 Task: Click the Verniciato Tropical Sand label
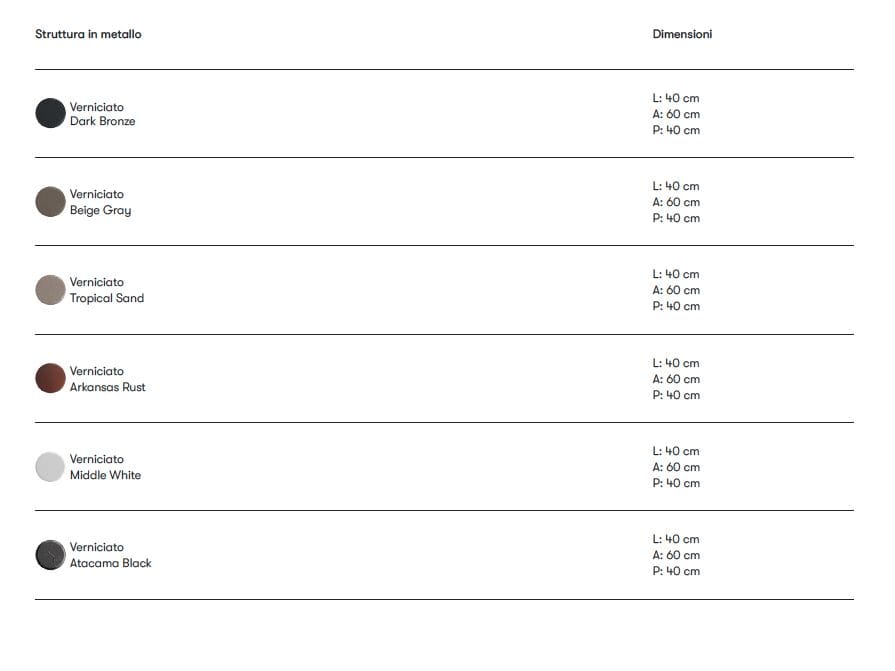point(106,290)
